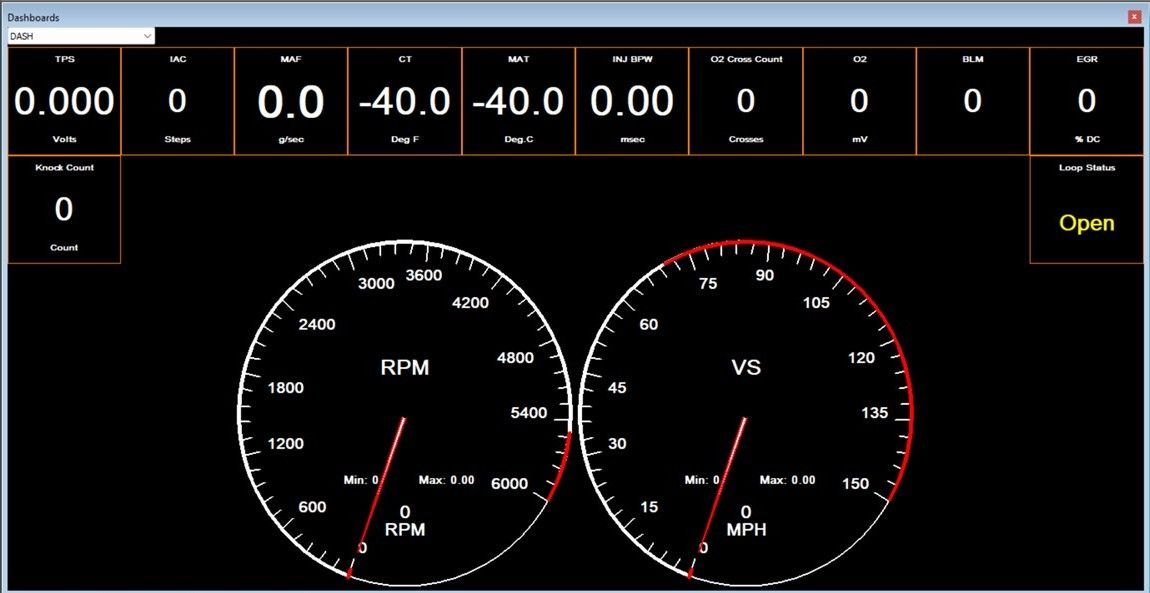Click the MAF g/sec readout tile
The width and height of the screenshot is (1150, 593).
(x=291, y=101)
